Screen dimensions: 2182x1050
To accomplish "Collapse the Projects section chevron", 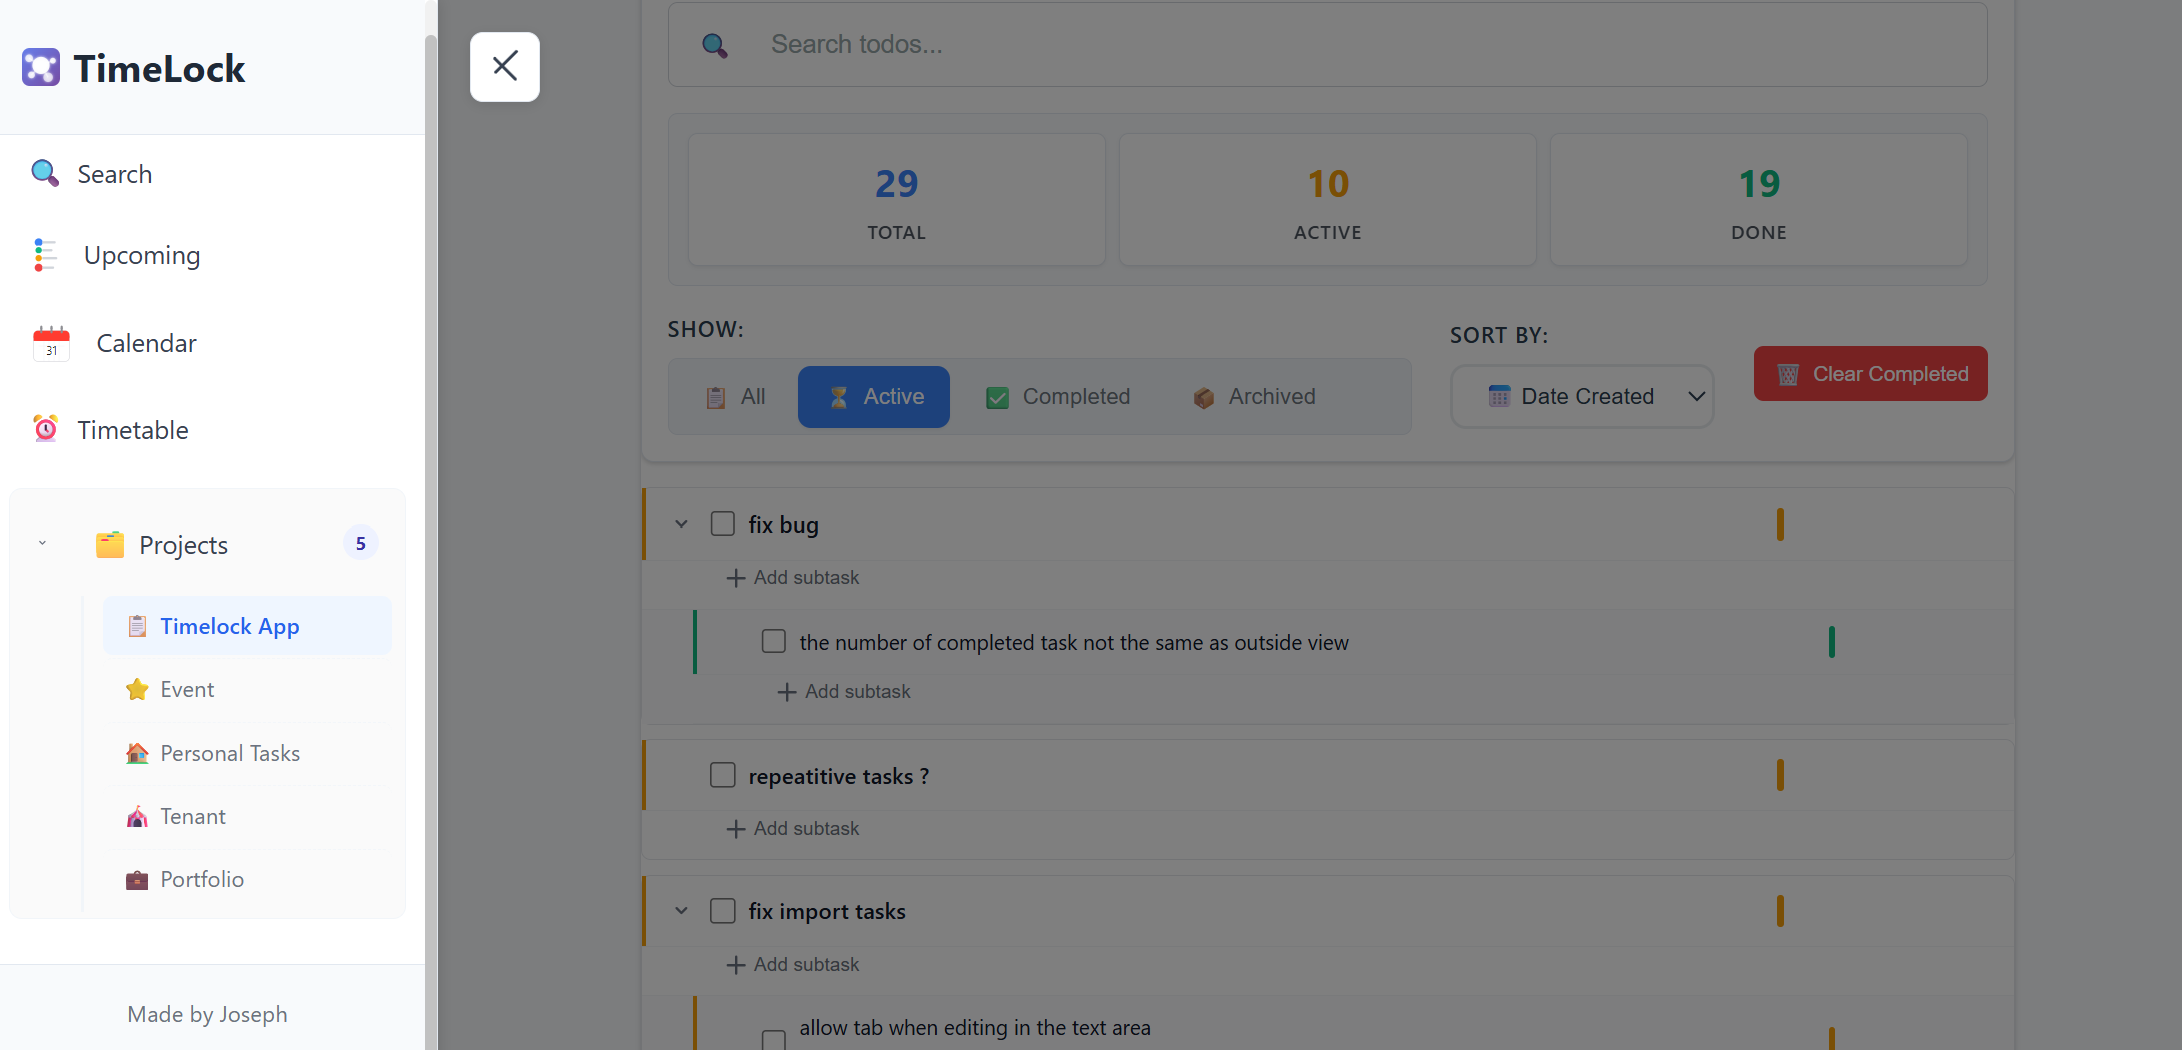I will (x=42, y=542).
